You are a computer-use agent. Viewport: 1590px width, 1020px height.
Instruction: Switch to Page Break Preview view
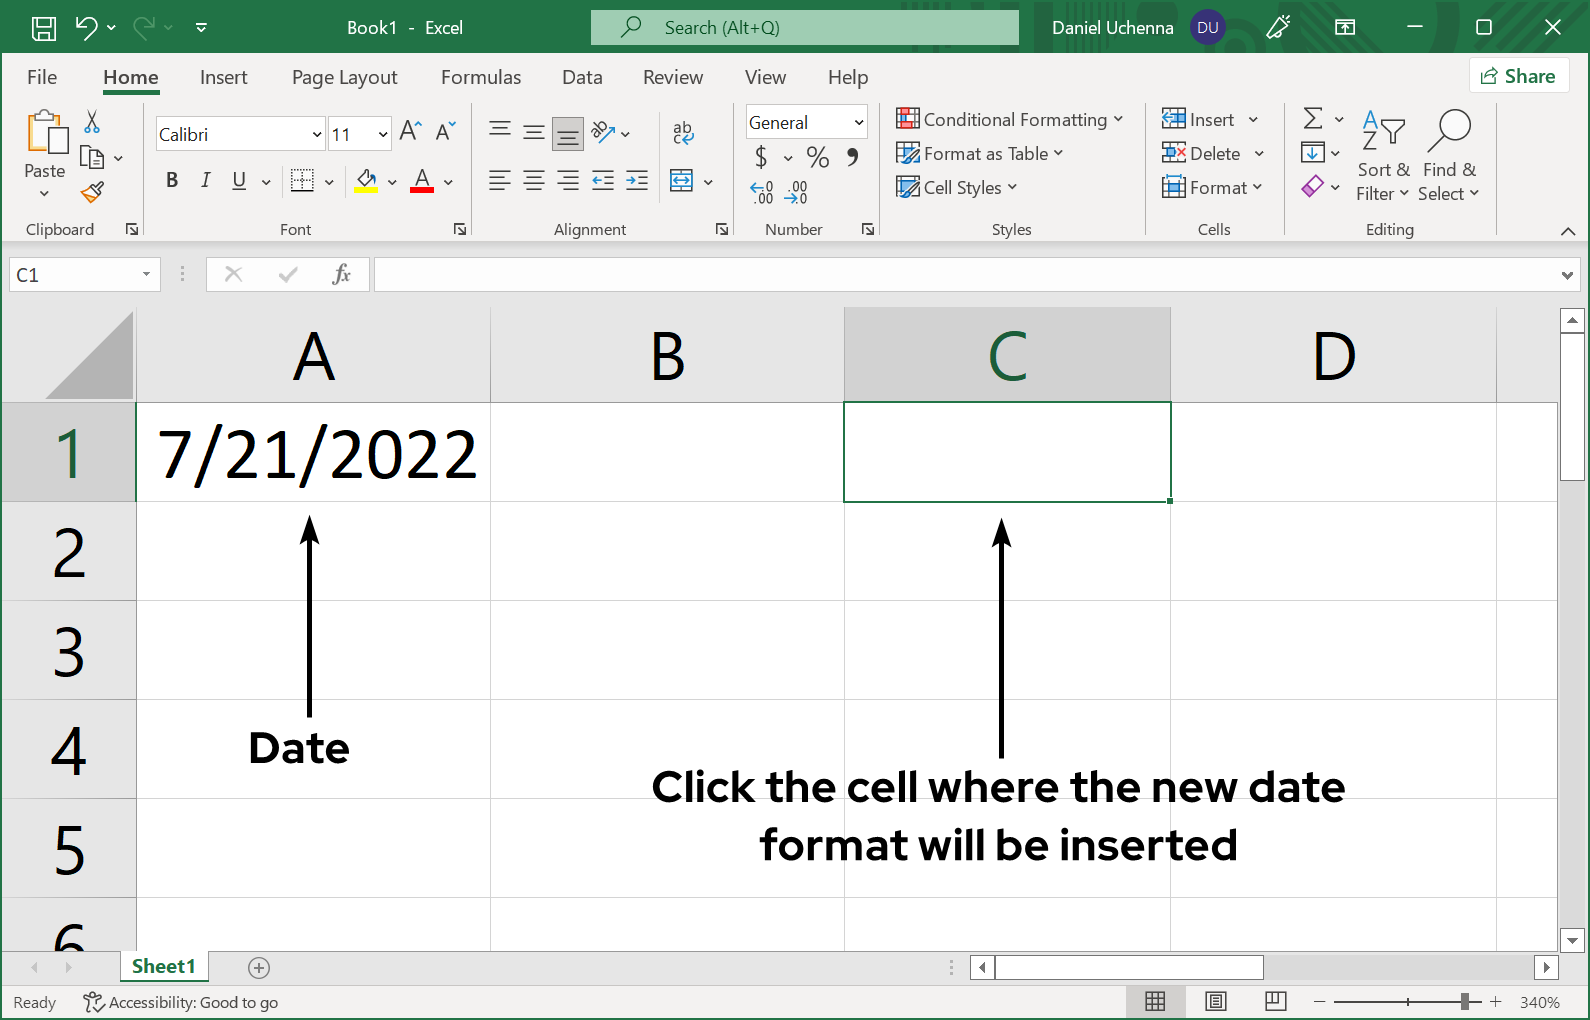(x=1275, y=1001)
